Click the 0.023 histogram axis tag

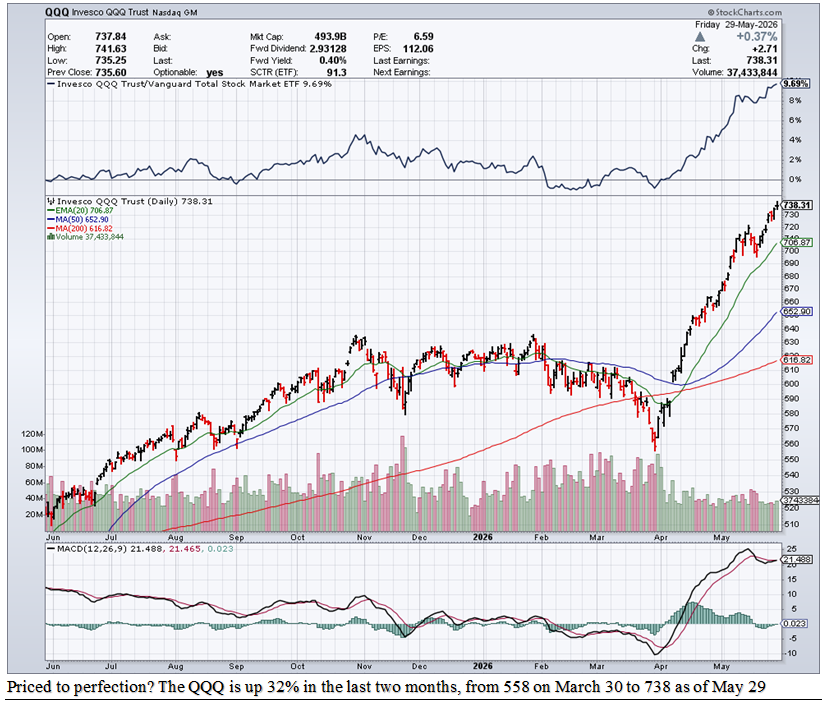[x=794, y=623]
